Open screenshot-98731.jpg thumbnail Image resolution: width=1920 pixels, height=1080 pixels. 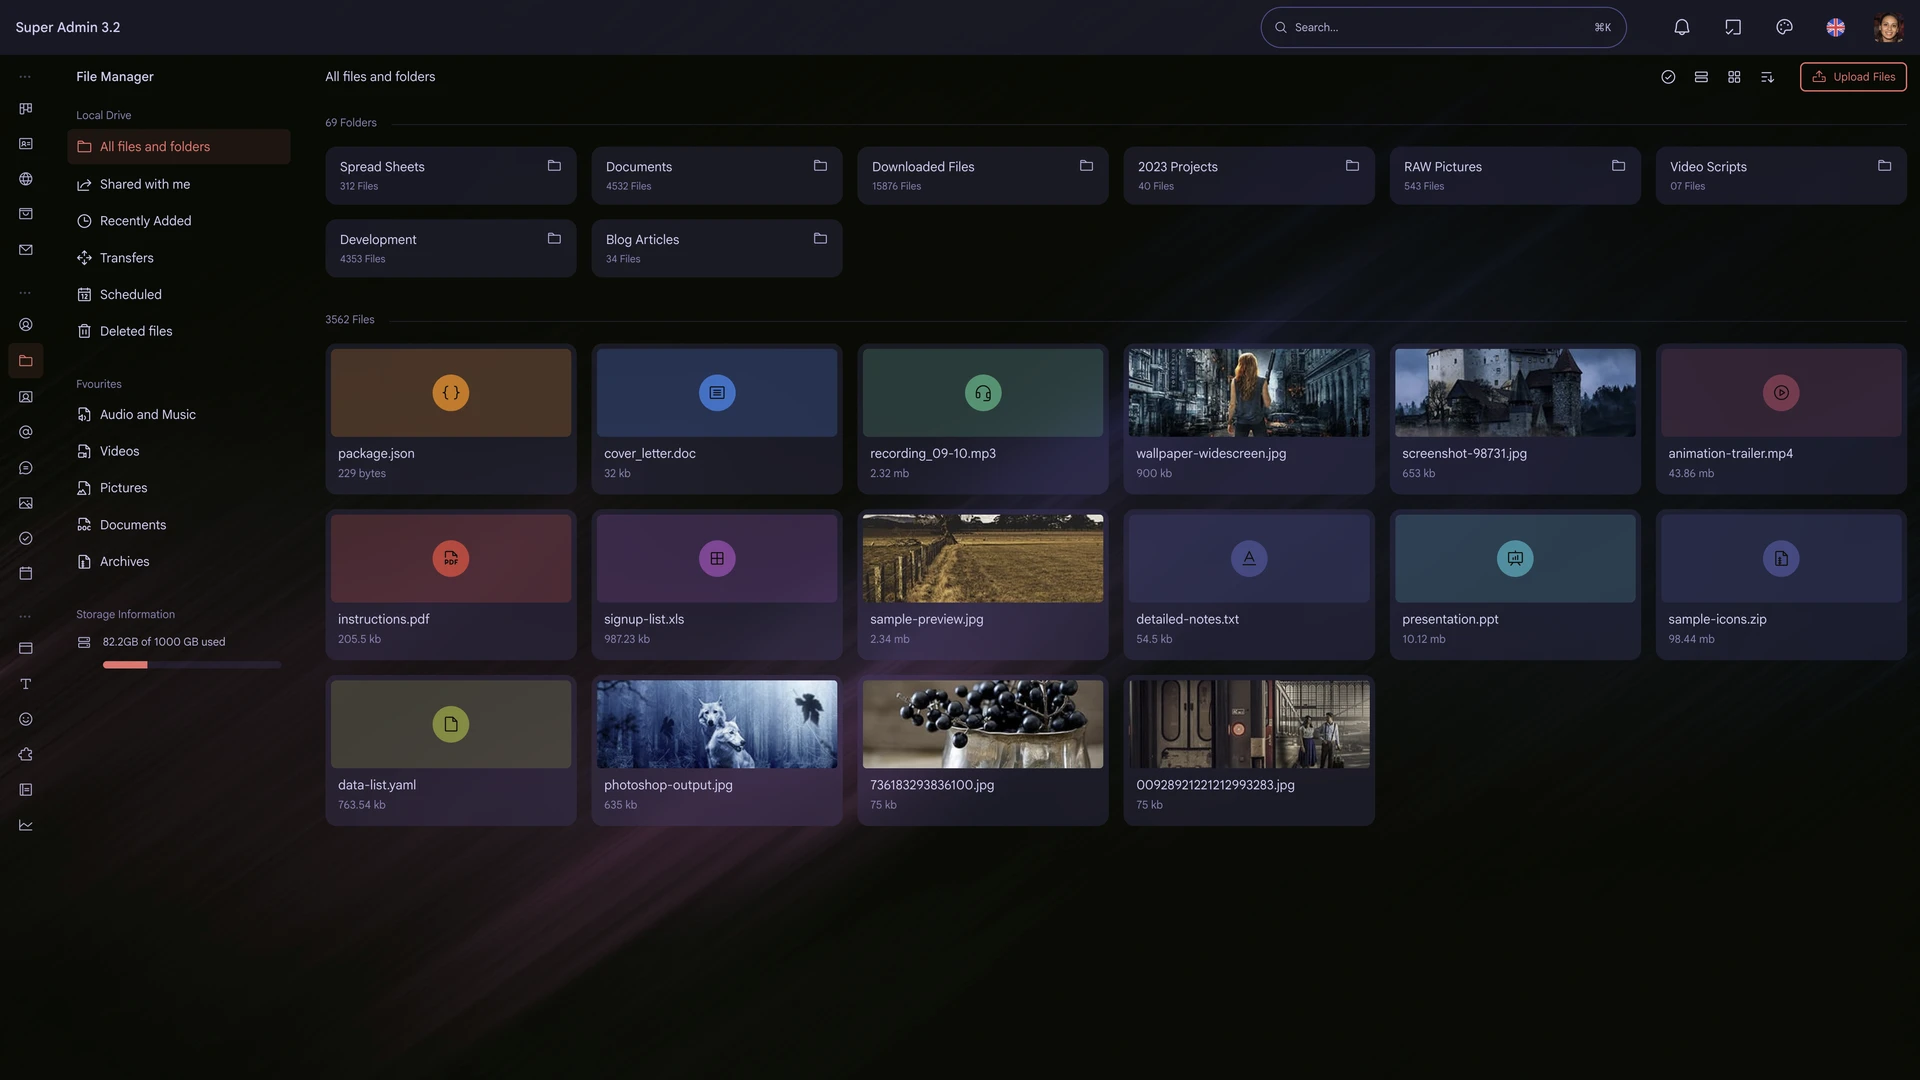(1515, 393)
